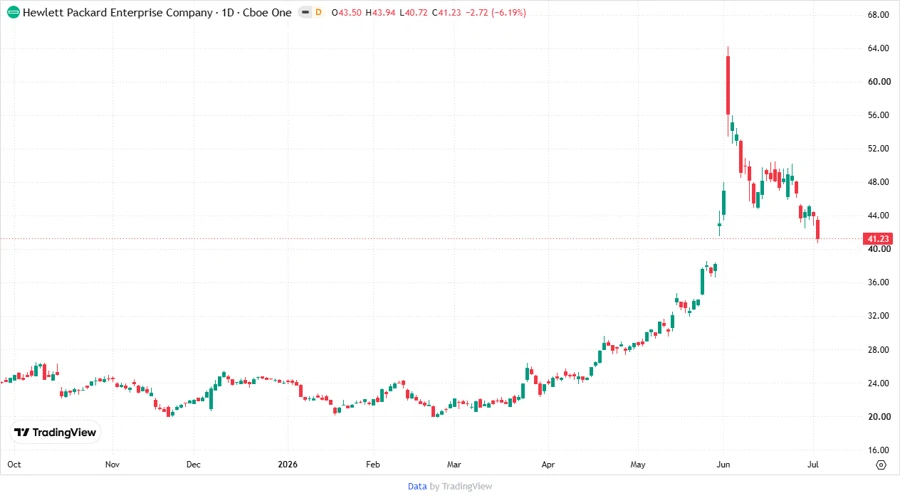Image resolution: width=900 pixels, height=498 pixels.
Task: Click the 48.00 price axis label
Action: (879, 182)
